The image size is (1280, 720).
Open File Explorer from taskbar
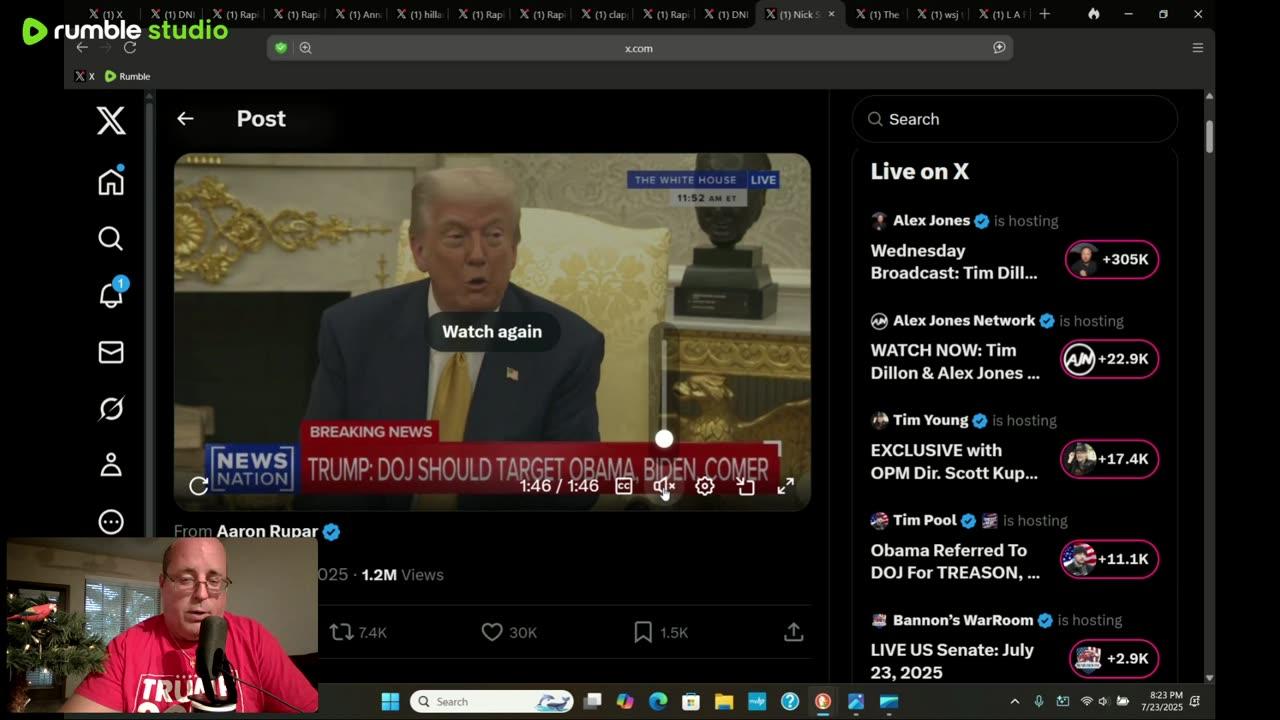[x=724, y=701]
